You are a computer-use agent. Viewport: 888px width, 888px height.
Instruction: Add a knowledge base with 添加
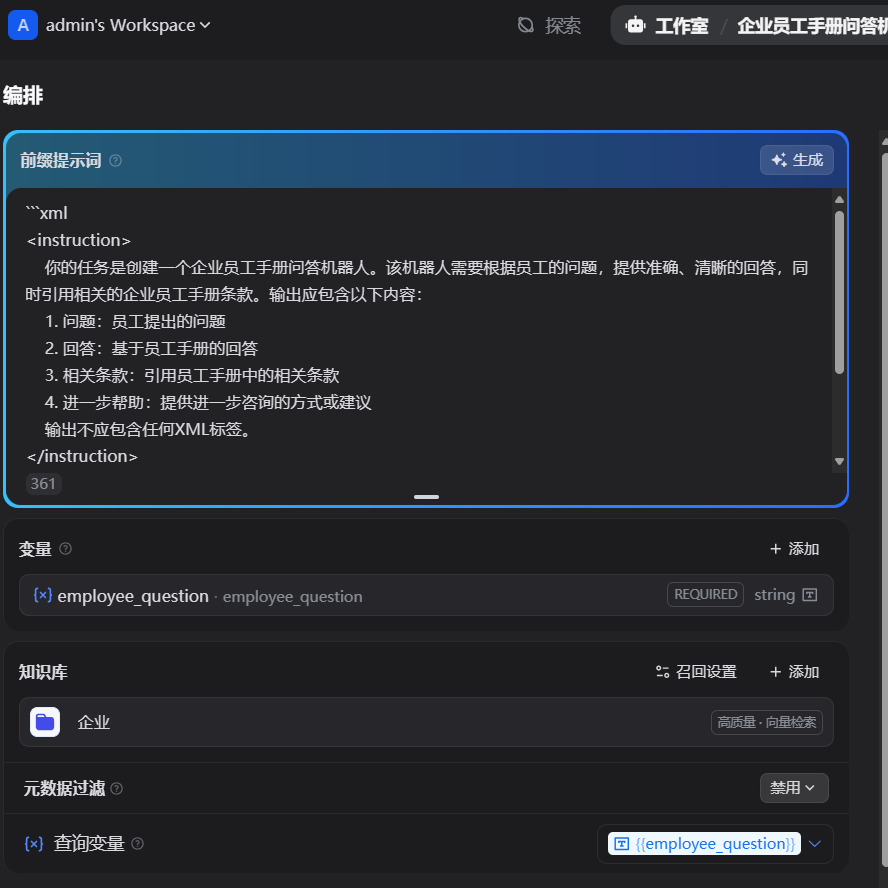tap(795, 672)
